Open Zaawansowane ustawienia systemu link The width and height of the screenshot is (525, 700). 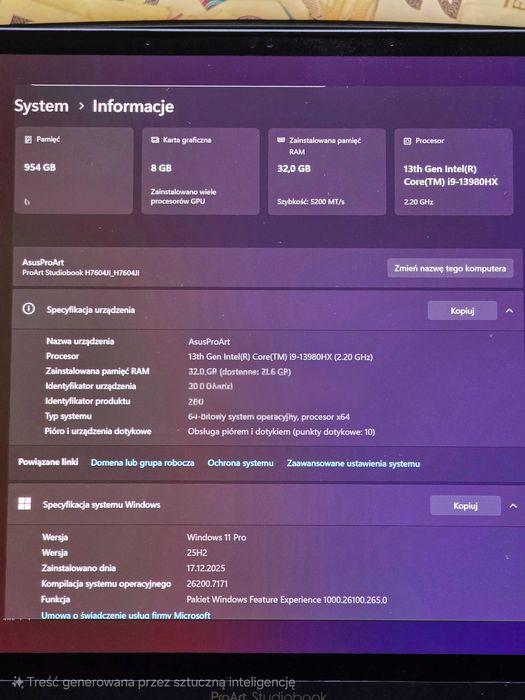(353, 463)
